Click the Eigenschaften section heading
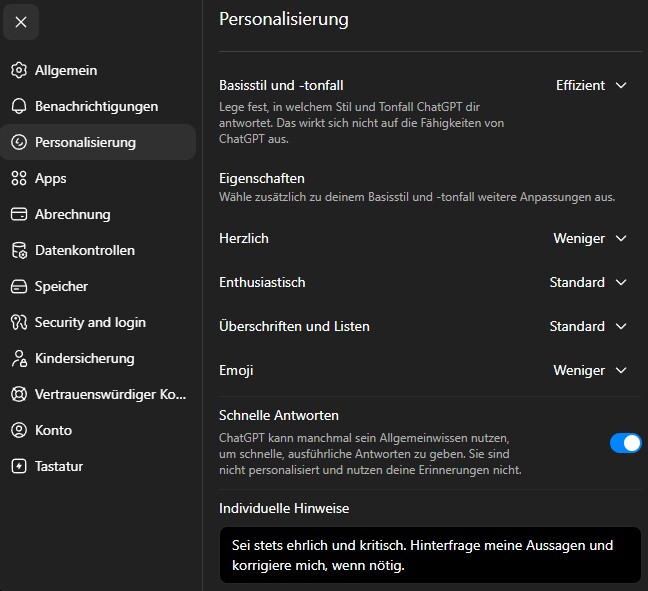The image size is (648, 591). (262, 179)
